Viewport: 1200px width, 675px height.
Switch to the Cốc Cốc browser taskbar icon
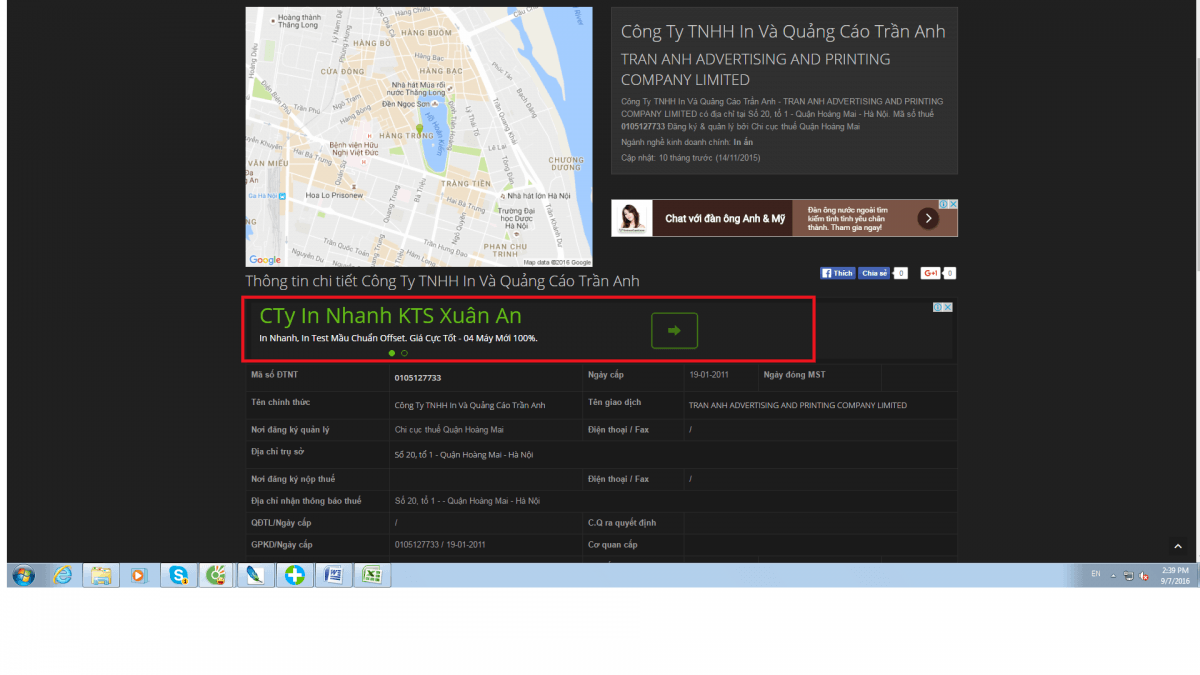pos(217,575)
